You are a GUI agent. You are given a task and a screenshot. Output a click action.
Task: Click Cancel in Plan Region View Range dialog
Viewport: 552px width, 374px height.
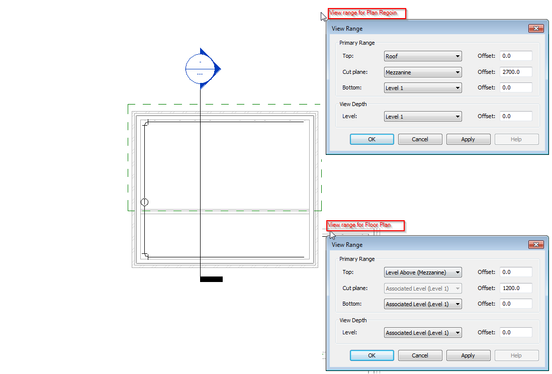tap(420, 139)
